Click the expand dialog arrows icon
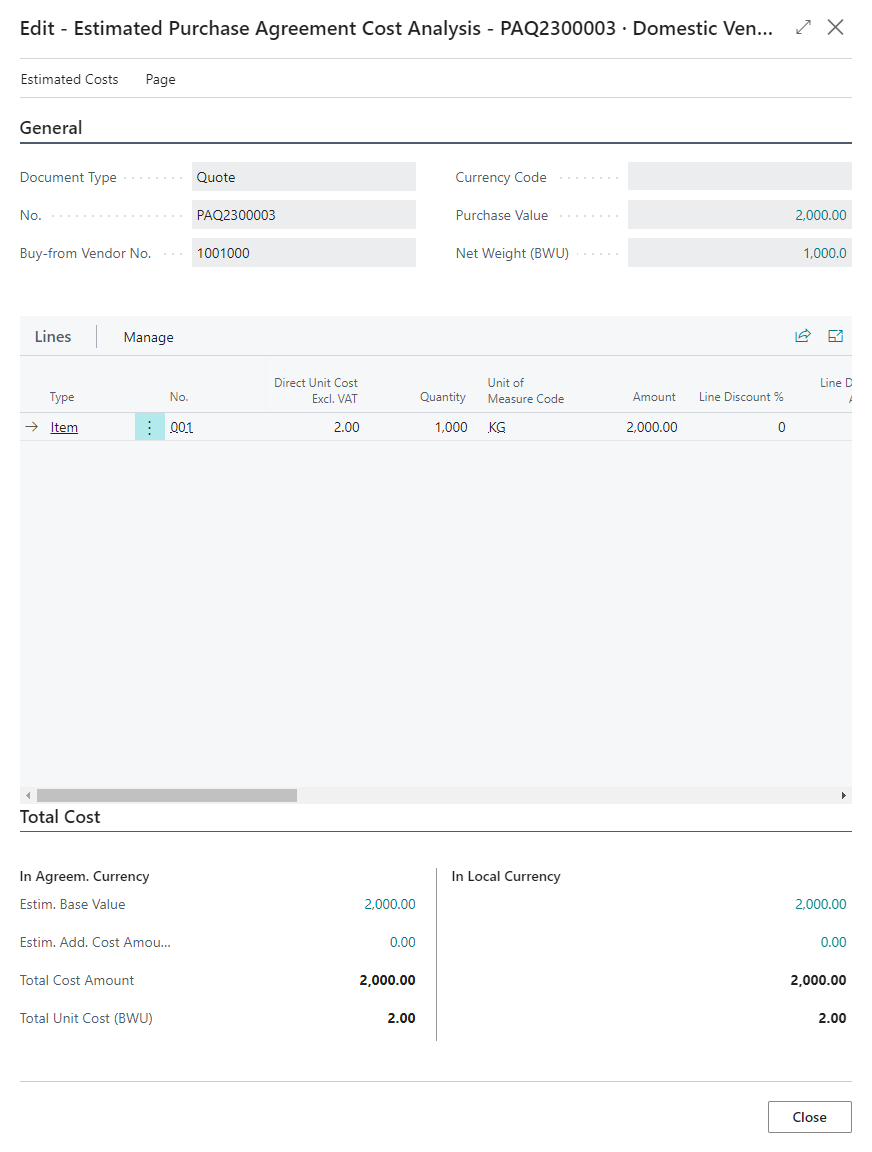 [x=803, y=28]
